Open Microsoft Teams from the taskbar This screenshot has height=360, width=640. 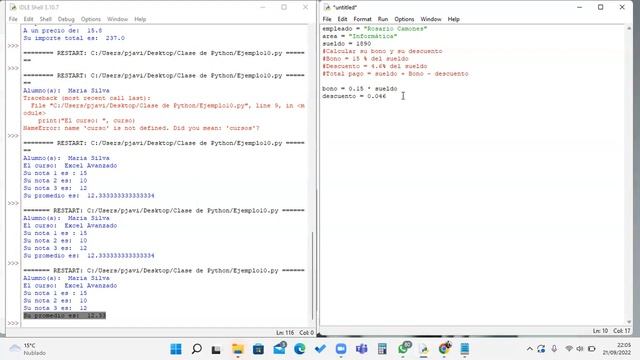point(362,349)
